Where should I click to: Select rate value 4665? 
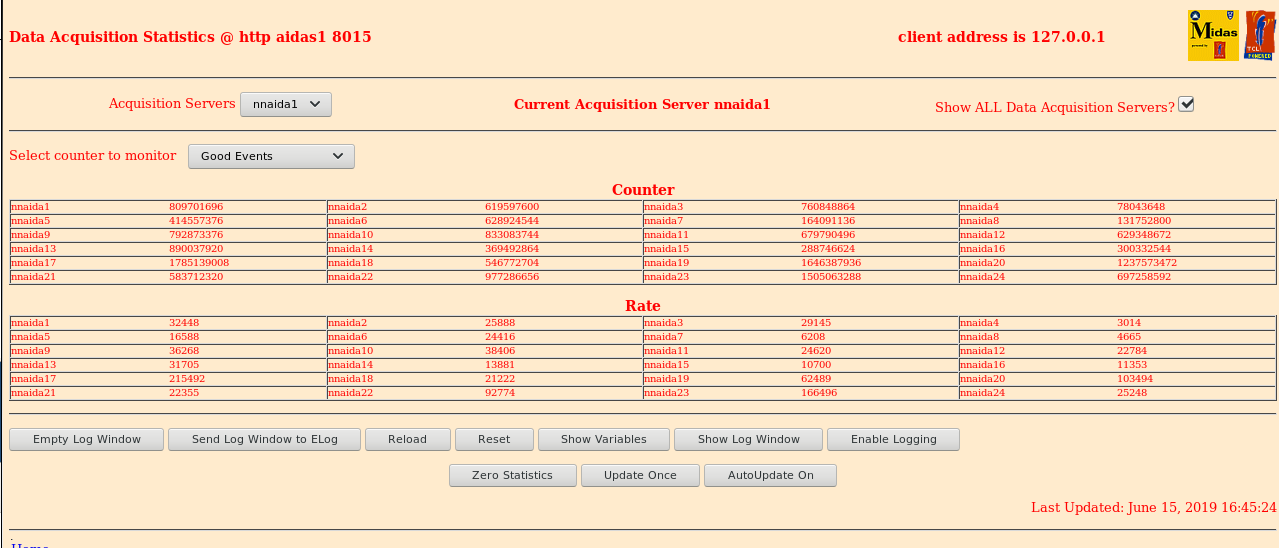[1129, 337]
